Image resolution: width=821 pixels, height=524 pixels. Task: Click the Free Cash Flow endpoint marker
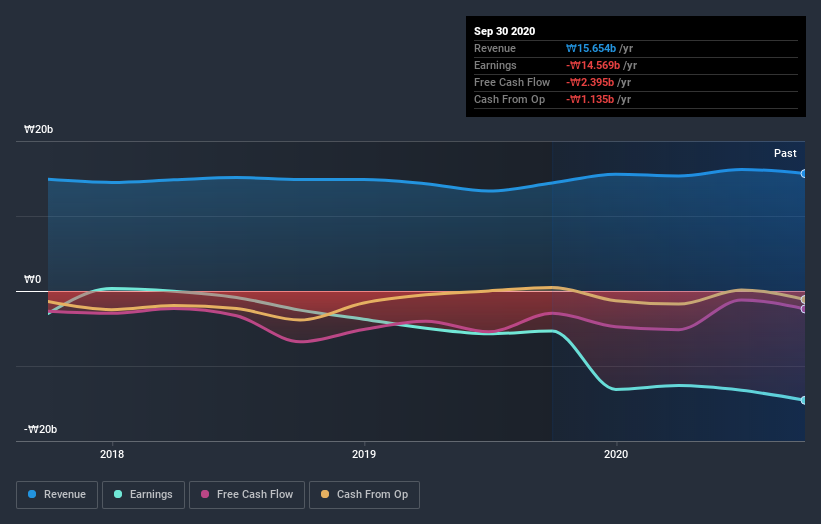click(803, 309)
